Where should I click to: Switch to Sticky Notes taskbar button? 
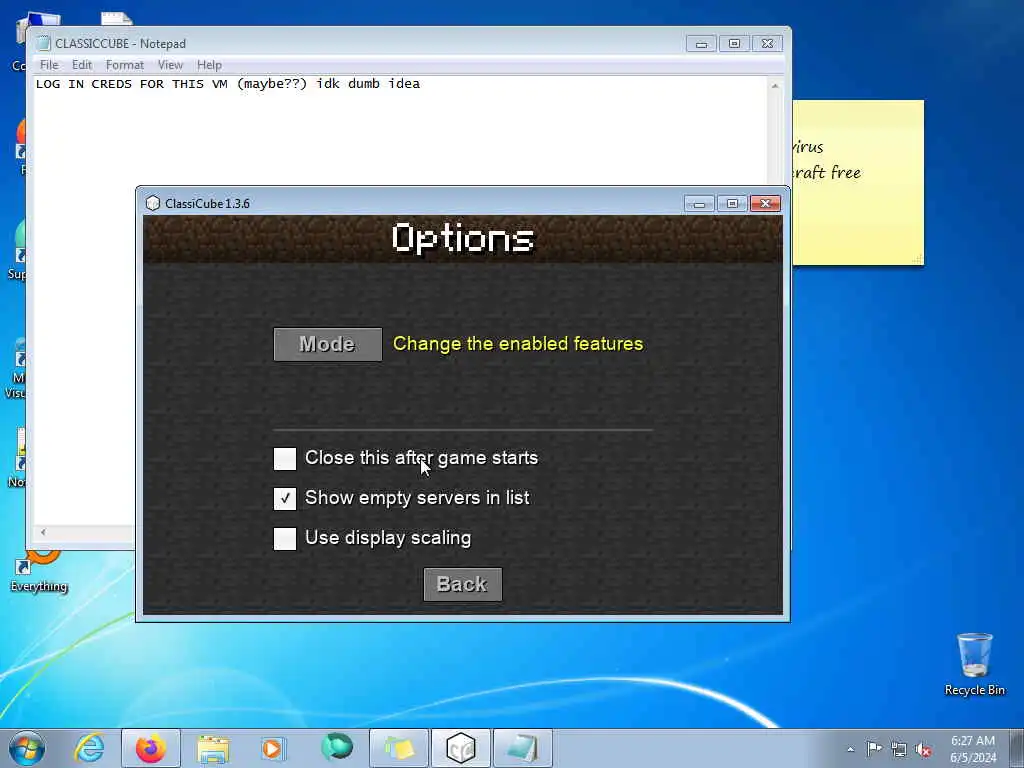[399, 748]
